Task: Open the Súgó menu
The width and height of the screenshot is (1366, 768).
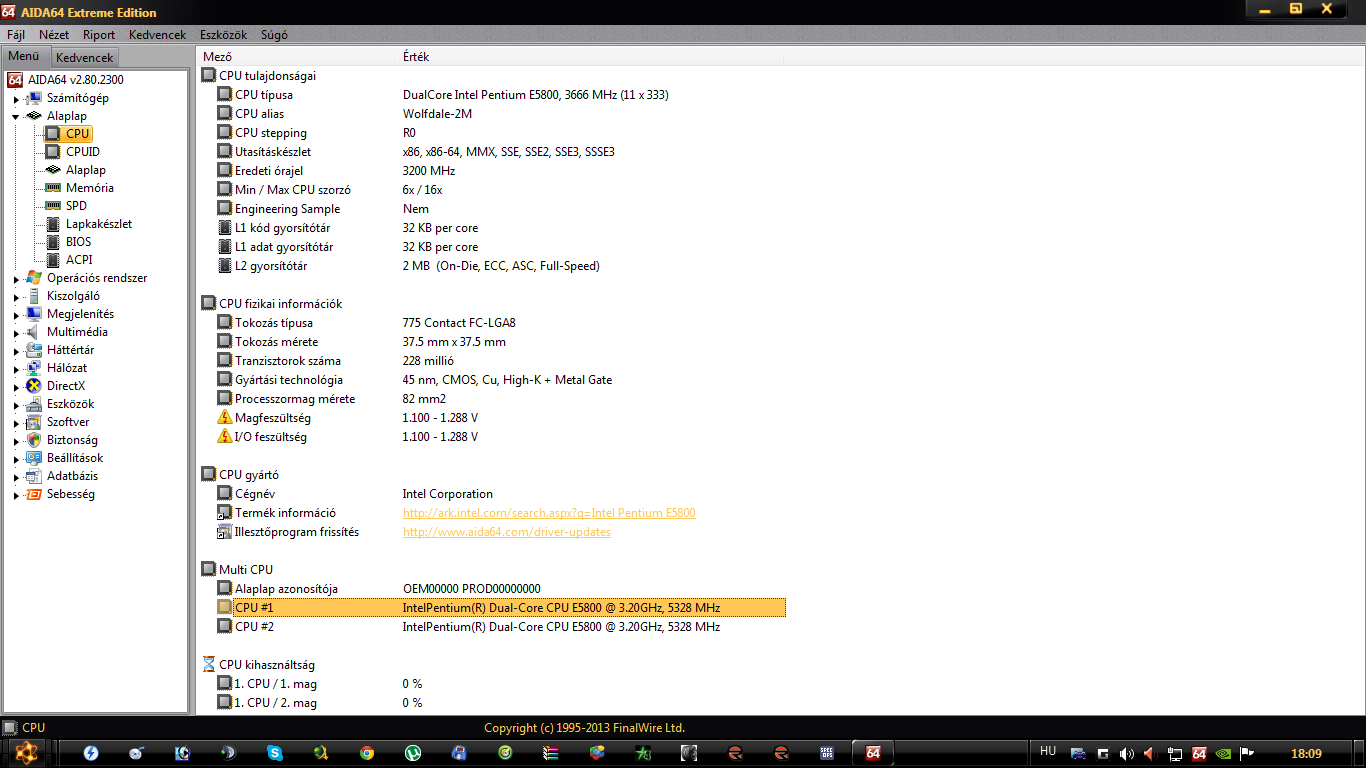Action: click(274, 34)
